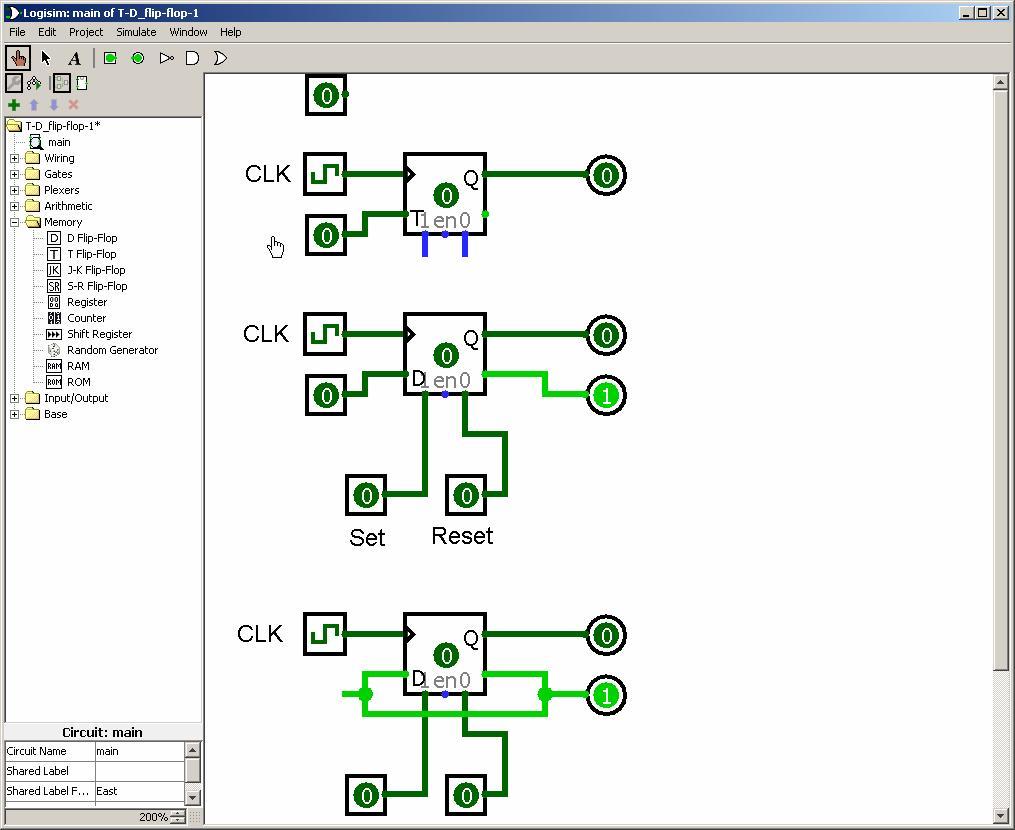Image resolution: width=1015 pixels, height=830 pixels.
Task: Open the Project menu
Action: coord(86,32)
